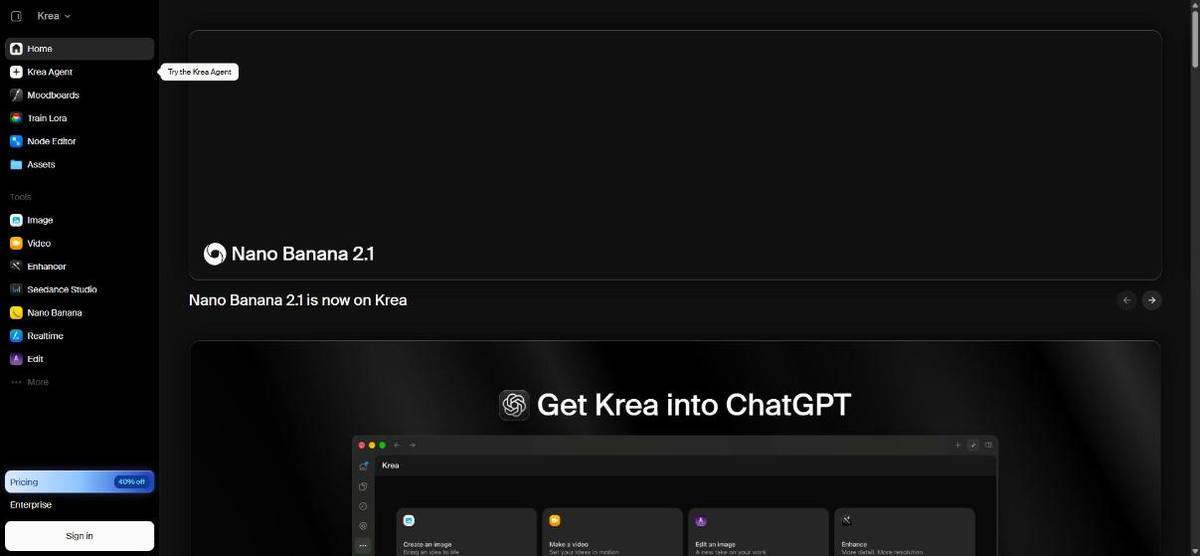Click the 'Create an image' card in preview
The height and width of the screenshot is (556, 1200).
pyautogui.click(x=466, y=532)
